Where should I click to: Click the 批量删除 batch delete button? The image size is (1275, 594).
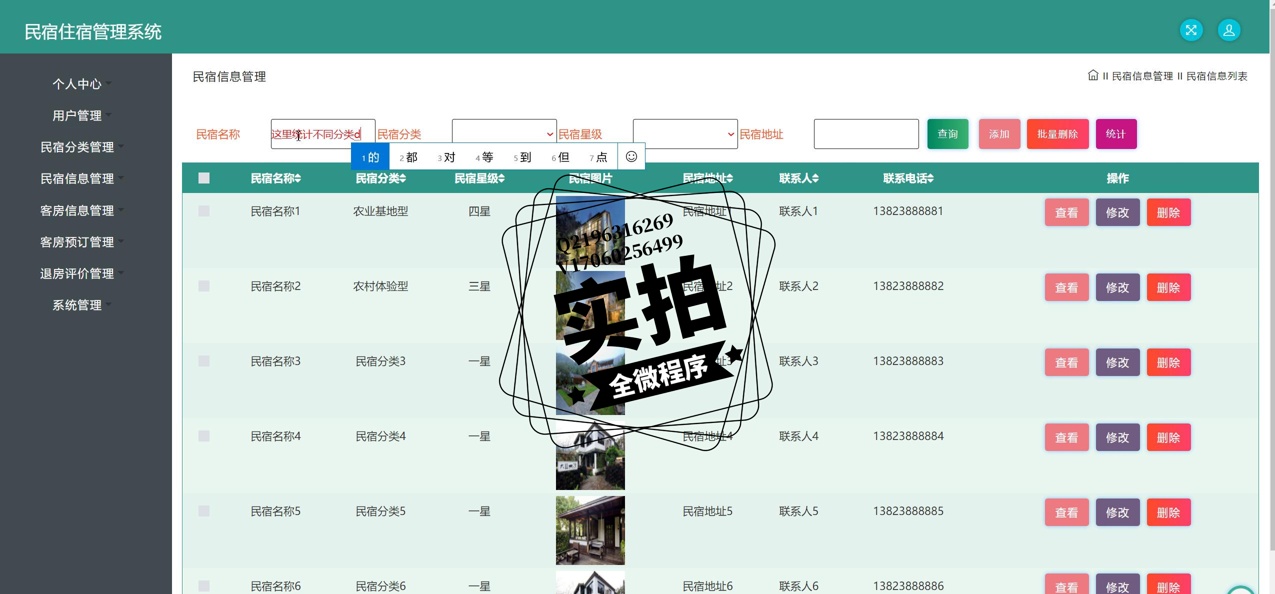pyautogui.click(x=1058, y=134)
